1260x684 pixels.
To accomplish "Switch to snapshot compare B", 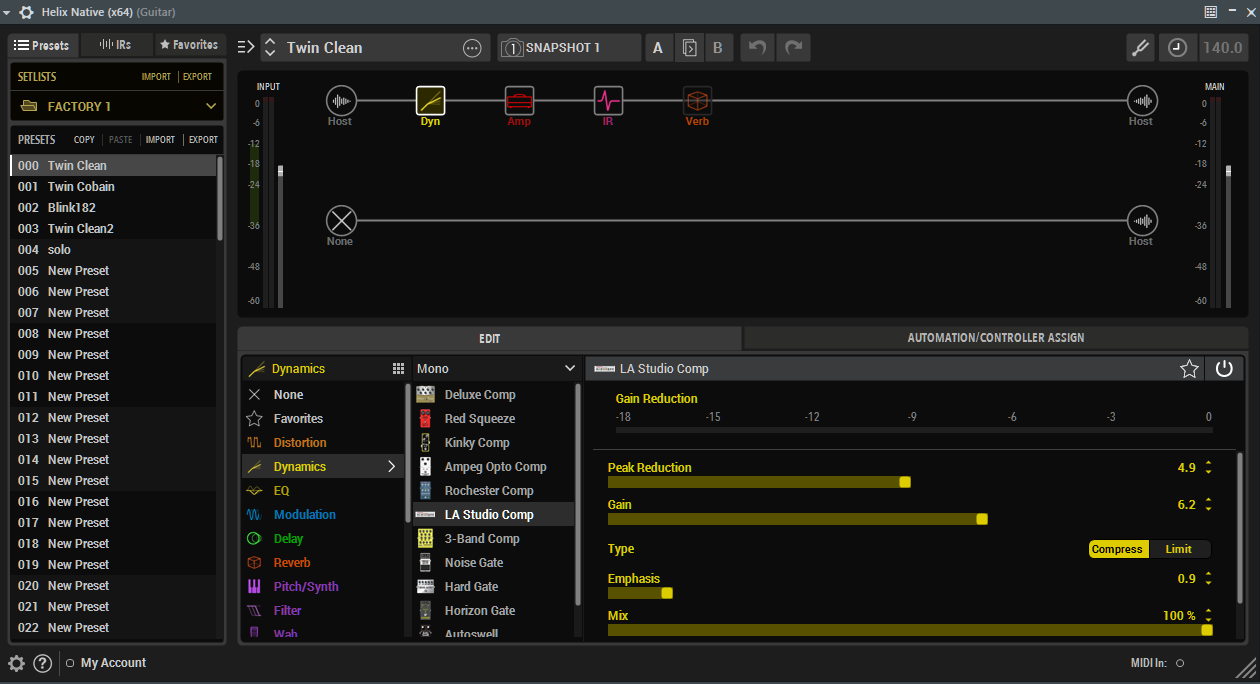I will point(717,48).
